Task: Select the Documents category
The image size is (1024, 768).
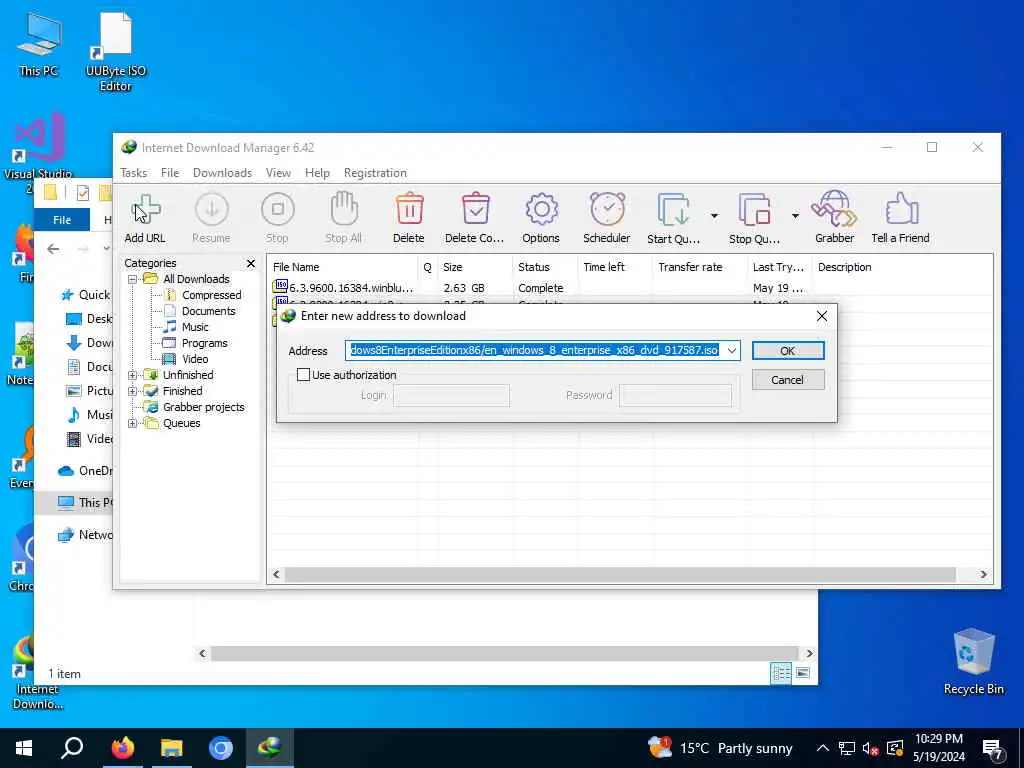Action: coord(199,312)
